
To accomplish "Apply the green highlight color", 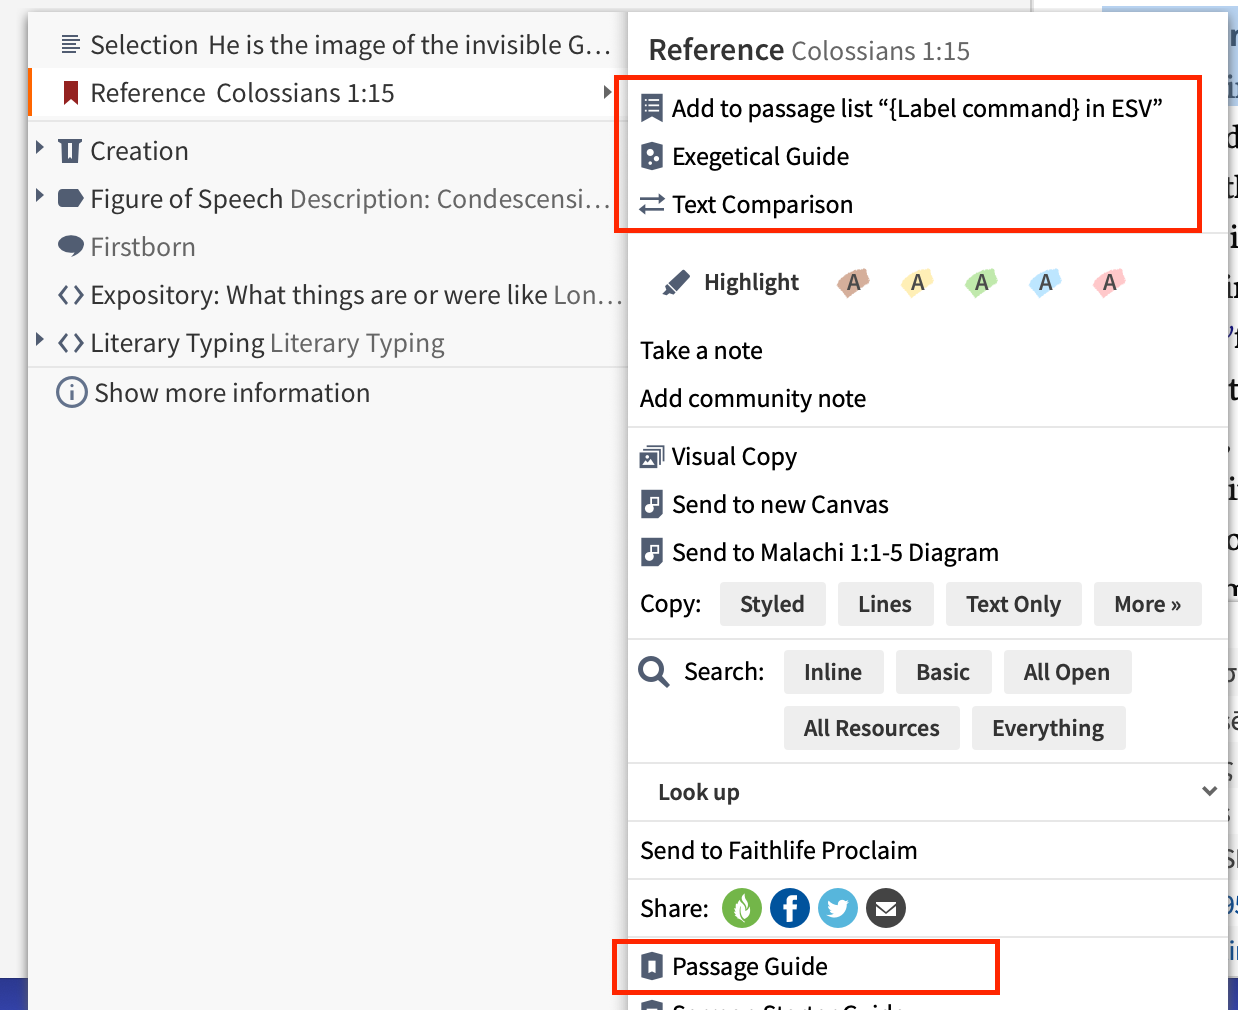I will 981,283.
